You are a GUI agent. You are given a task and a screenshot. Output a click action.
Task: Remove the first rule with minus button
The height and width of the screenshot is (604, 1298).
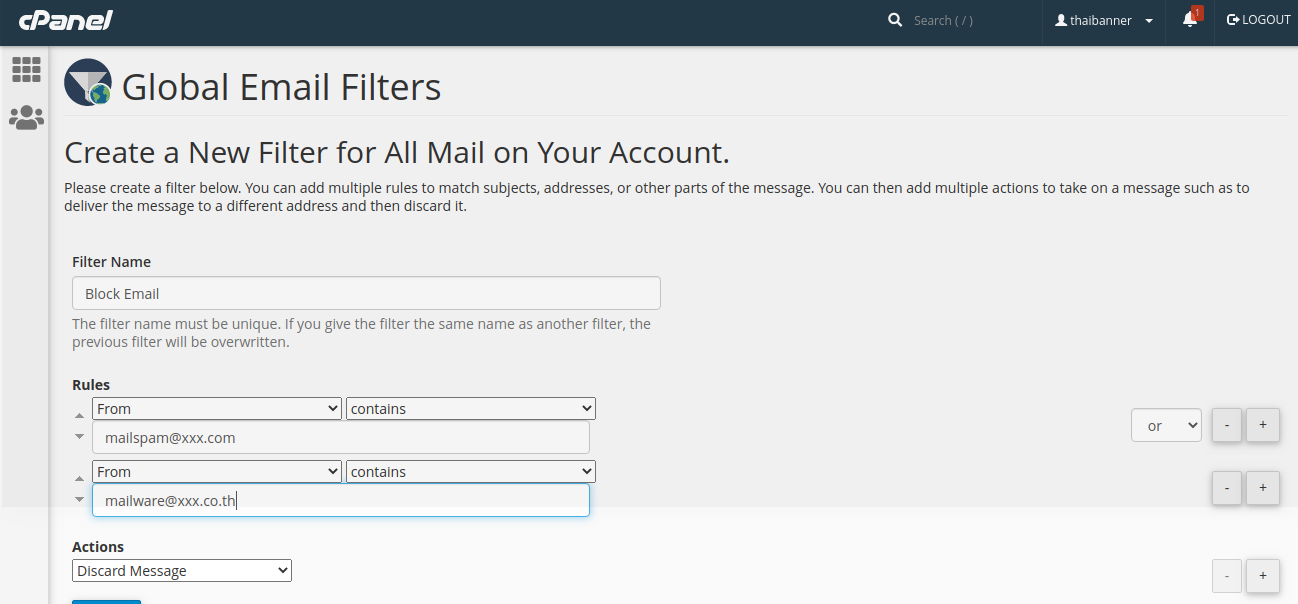click(x=1227, y=425)
